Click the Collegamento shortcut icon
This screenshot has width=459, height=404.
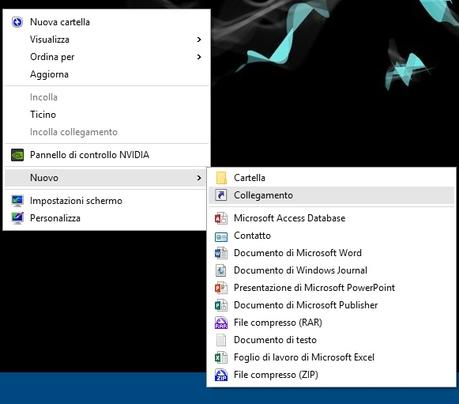(221, 195)
